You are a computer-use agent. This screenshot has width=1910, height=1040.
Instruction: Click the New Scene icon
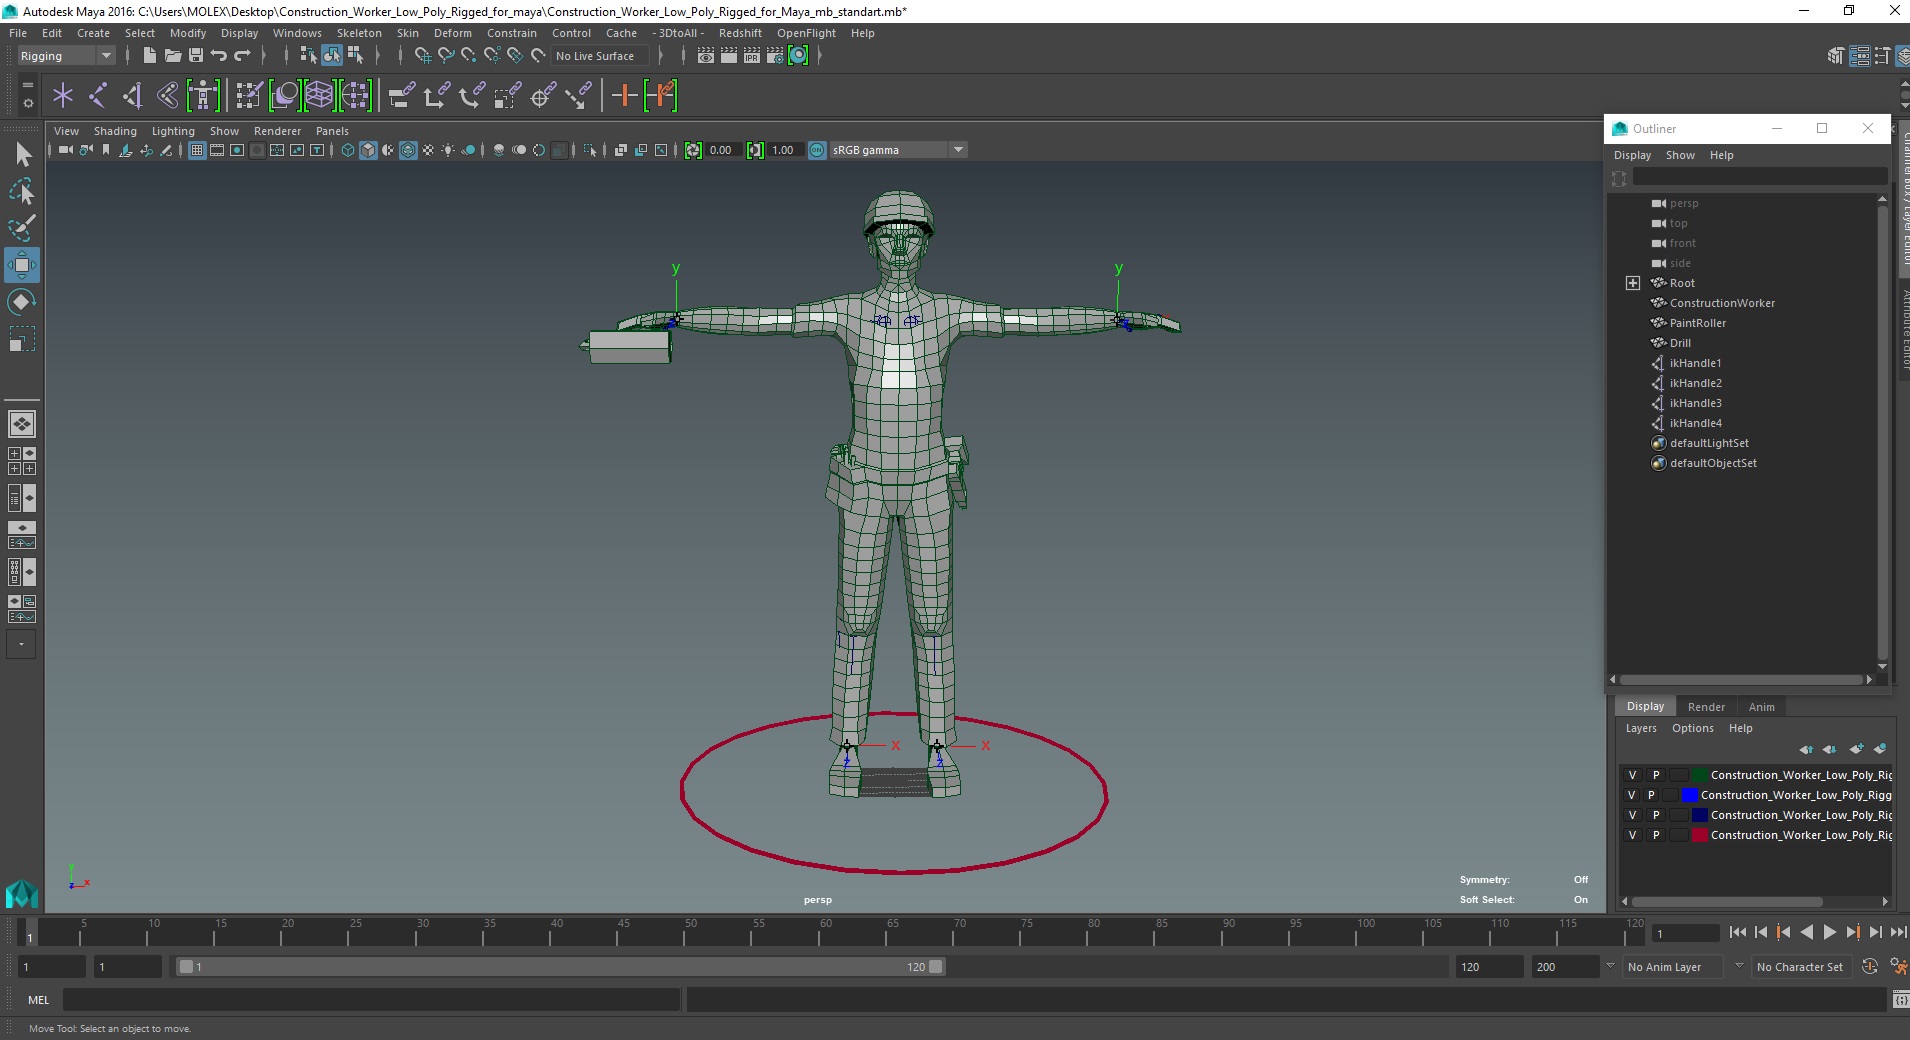pyautogui.click(x=149, y=56)
